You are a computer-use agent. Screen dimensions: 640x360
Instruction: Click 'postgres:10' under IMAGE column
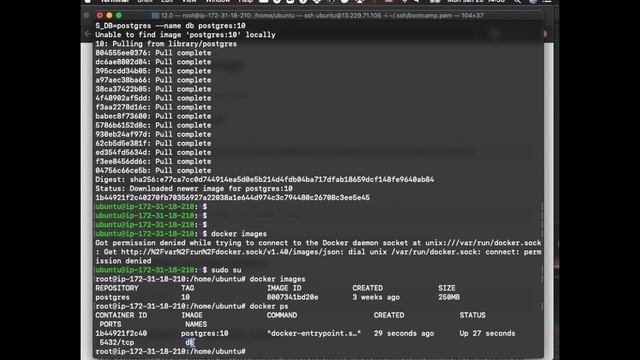pyautogui.click(x=205, y=333)
